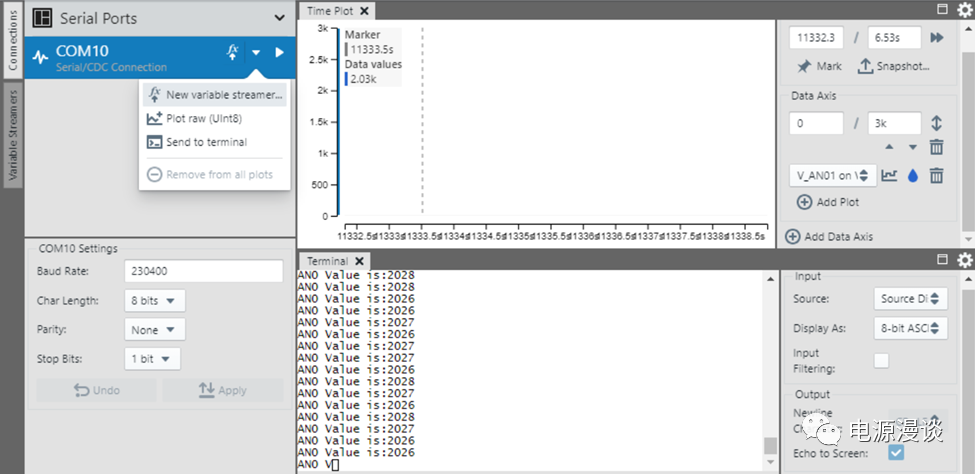
Task: Start the COM10 connection with play arrow
Action: pyautogui.click(x=279, y=53)
